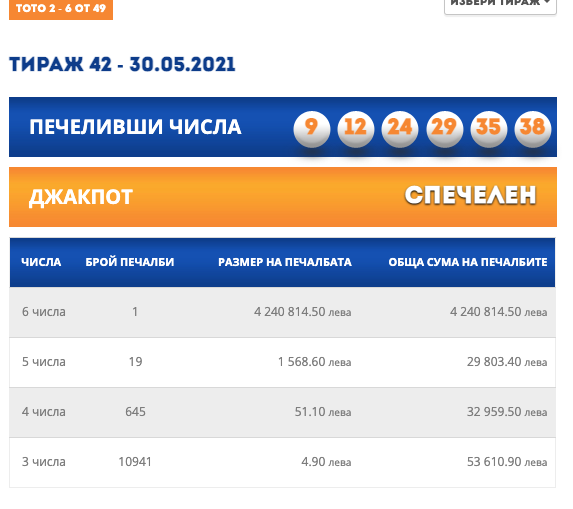Select the 5 числа table row
This screenshot has width=573, height=509.
(282, 362)
